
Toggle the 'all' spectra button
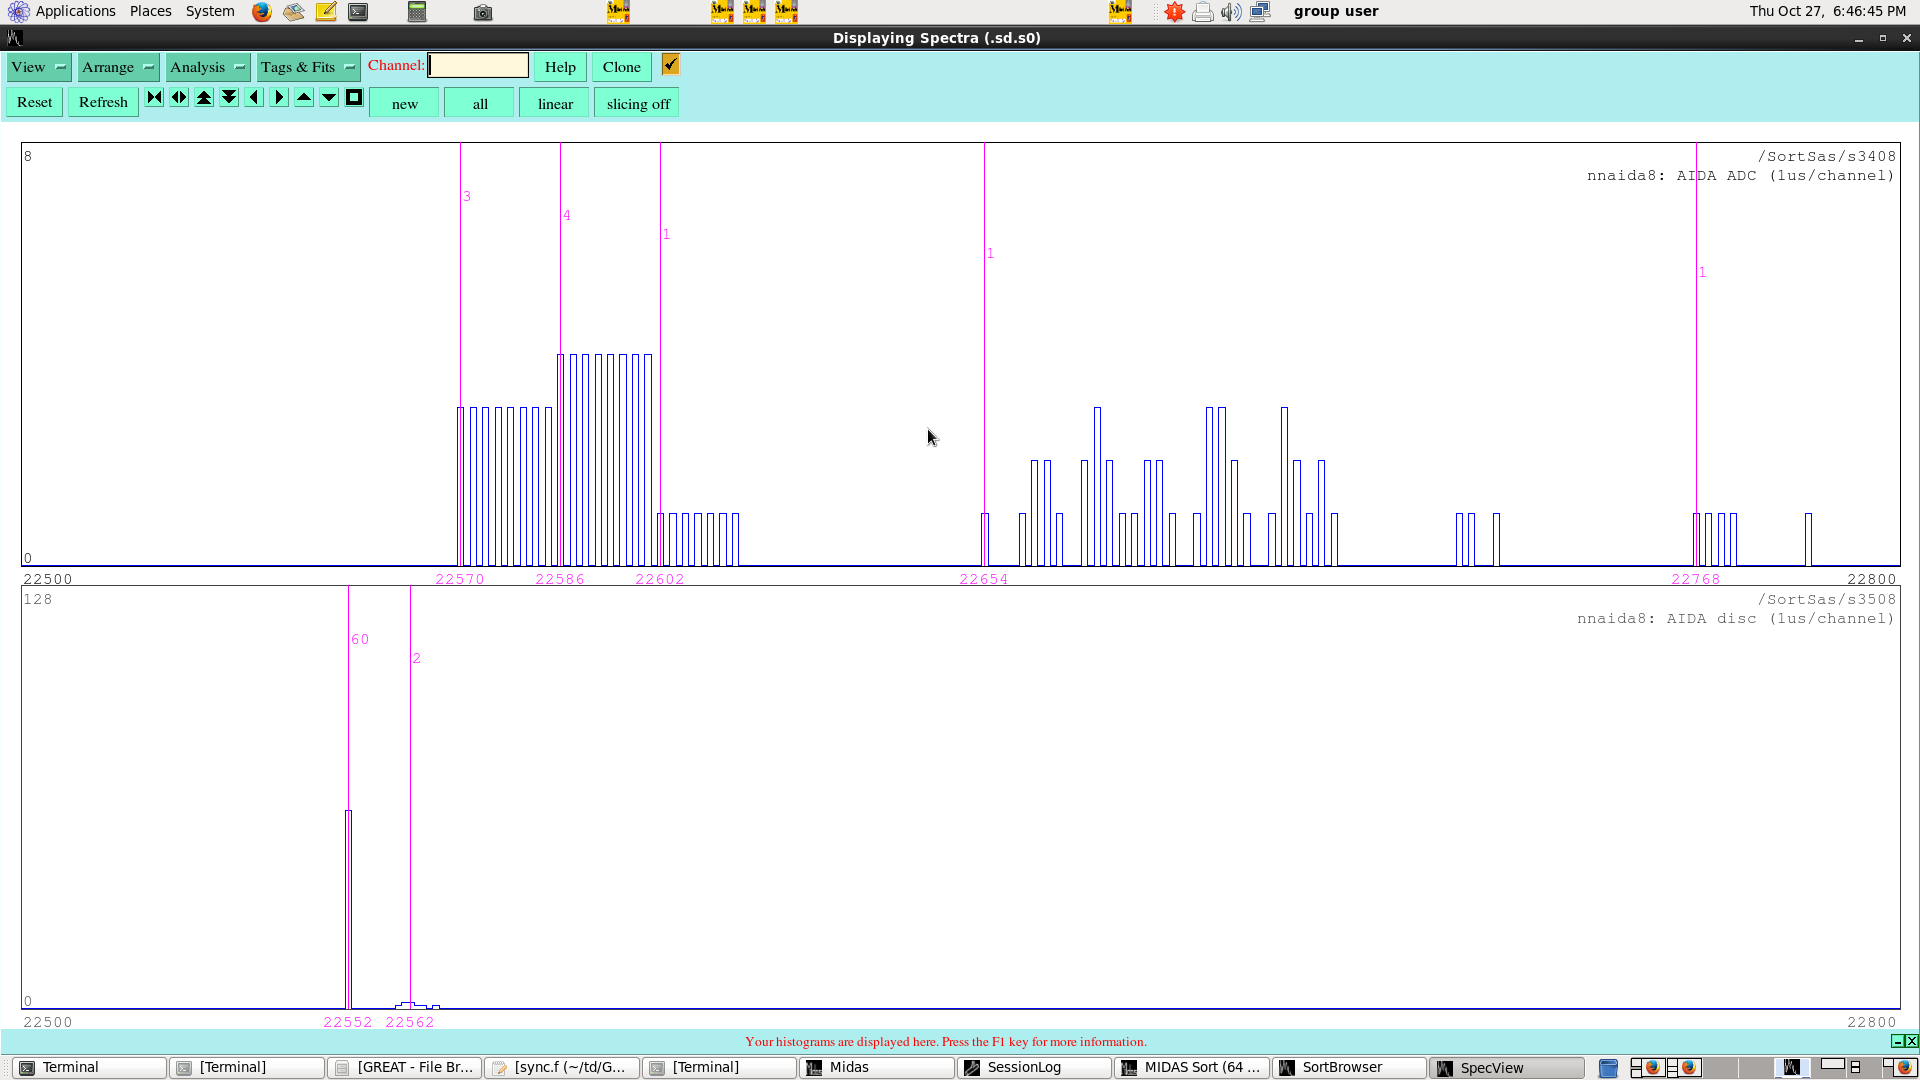coord(480,103)
